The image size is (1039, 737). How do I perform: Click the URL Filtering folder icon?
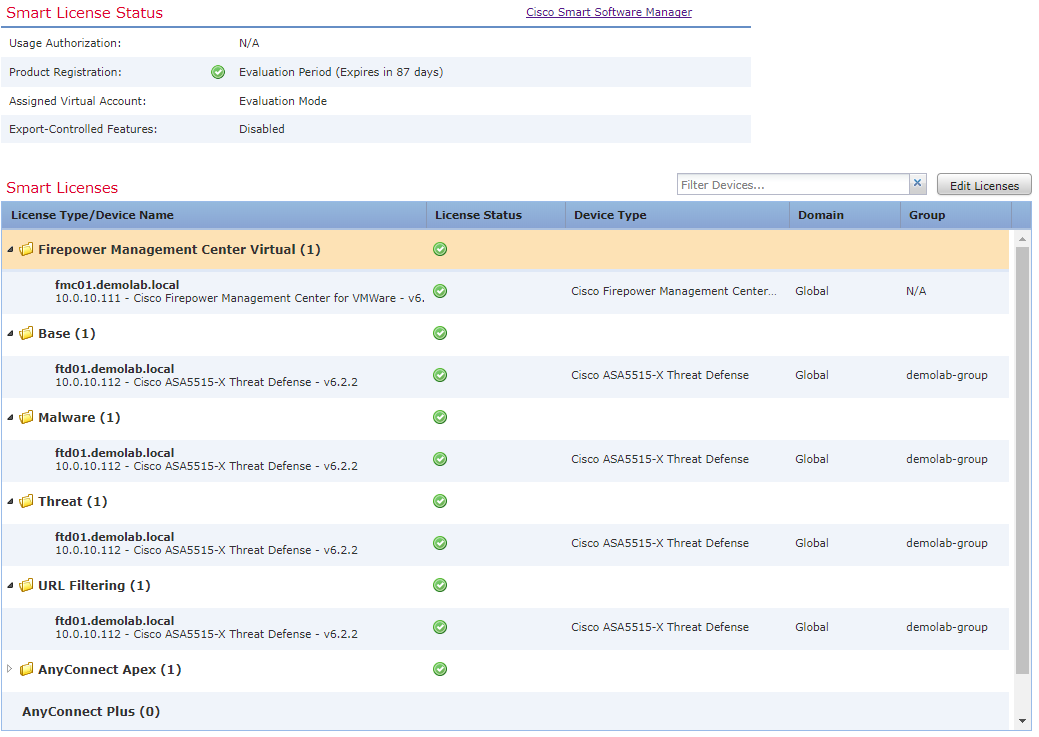tap(27, 585)
